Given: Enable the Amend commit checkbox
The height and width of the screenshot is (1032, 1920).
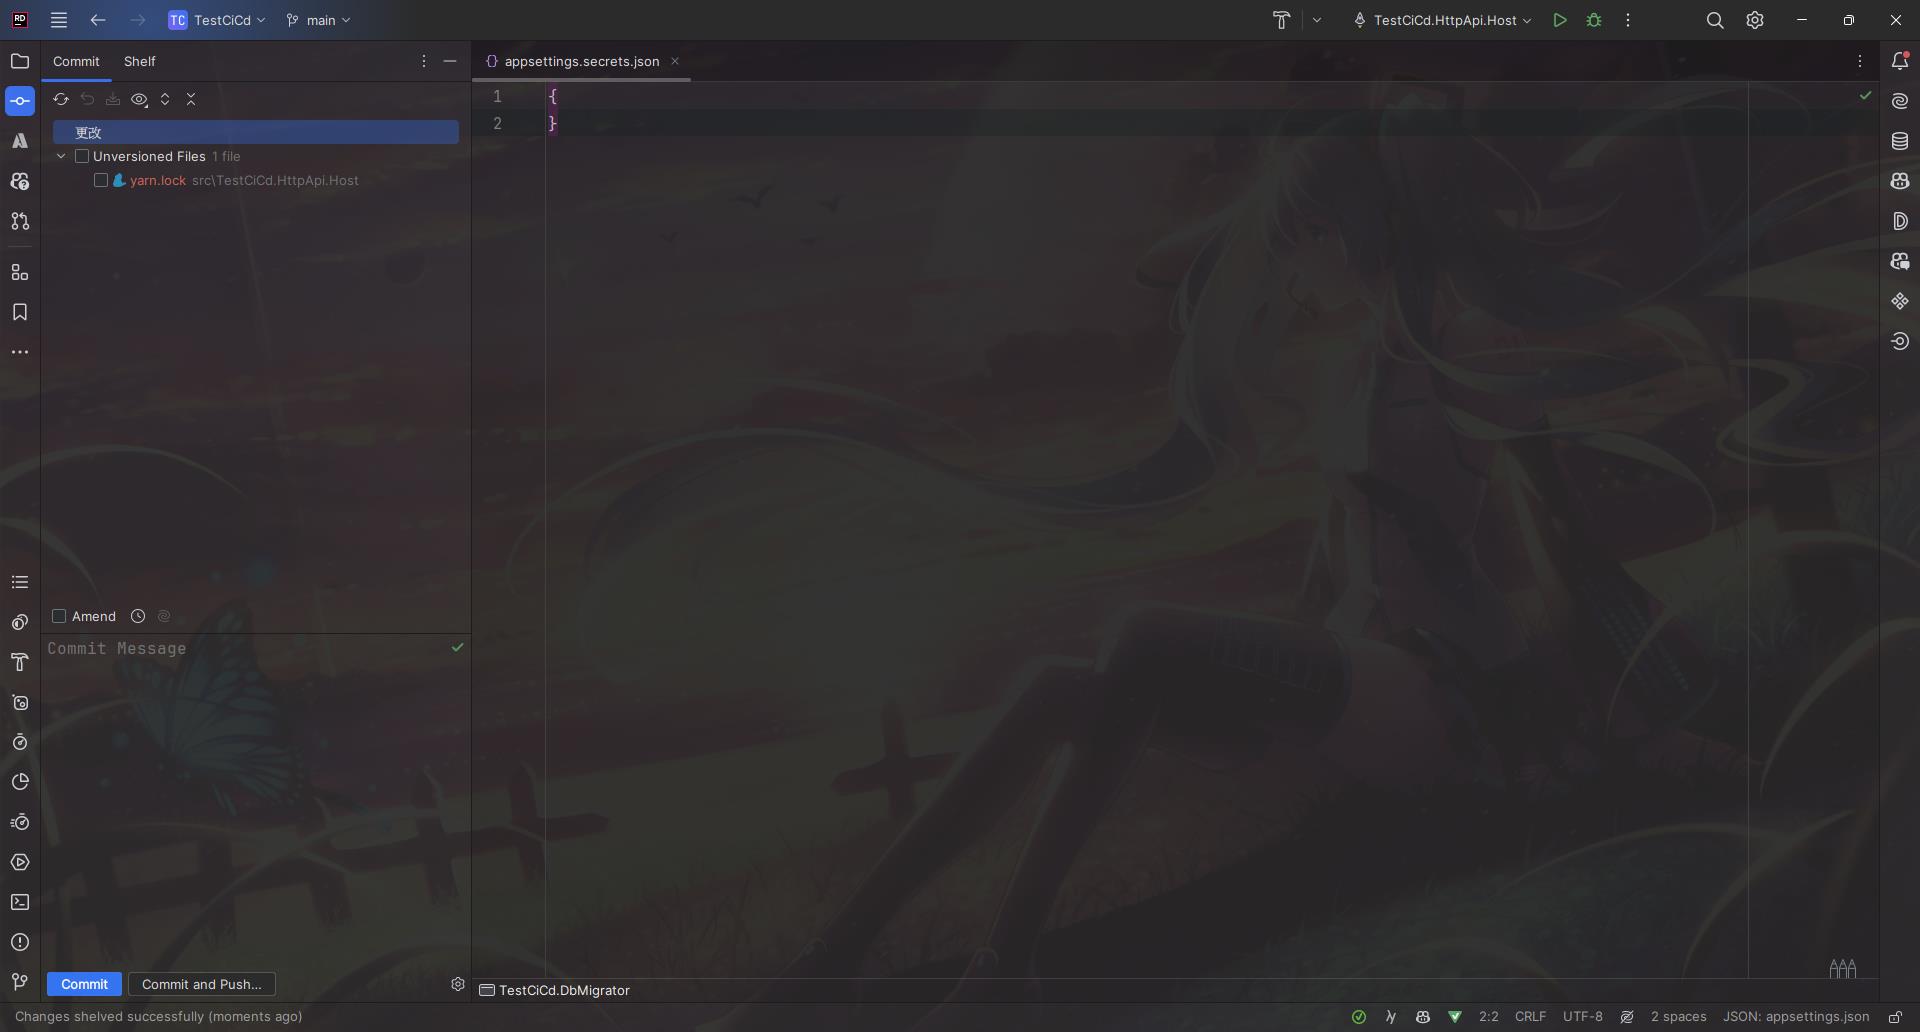Looking at the screenshot, I should click(59, 616).
